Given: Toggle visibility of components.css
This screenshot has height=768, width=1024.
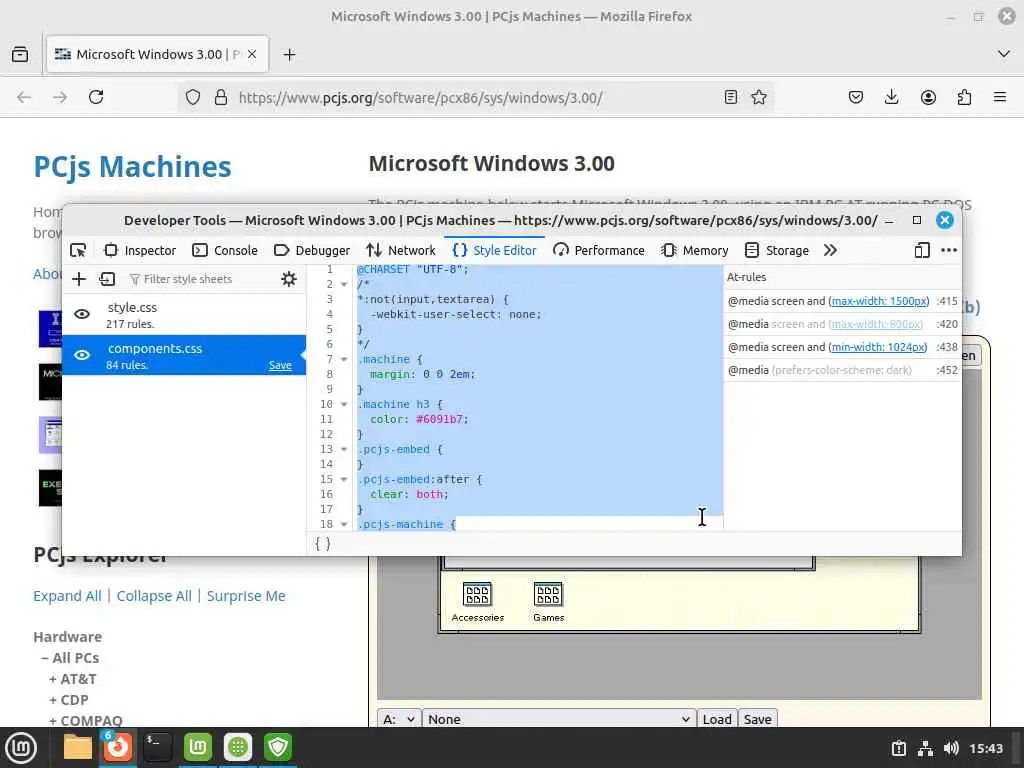Looking at the screenshot, I should 82,355.
